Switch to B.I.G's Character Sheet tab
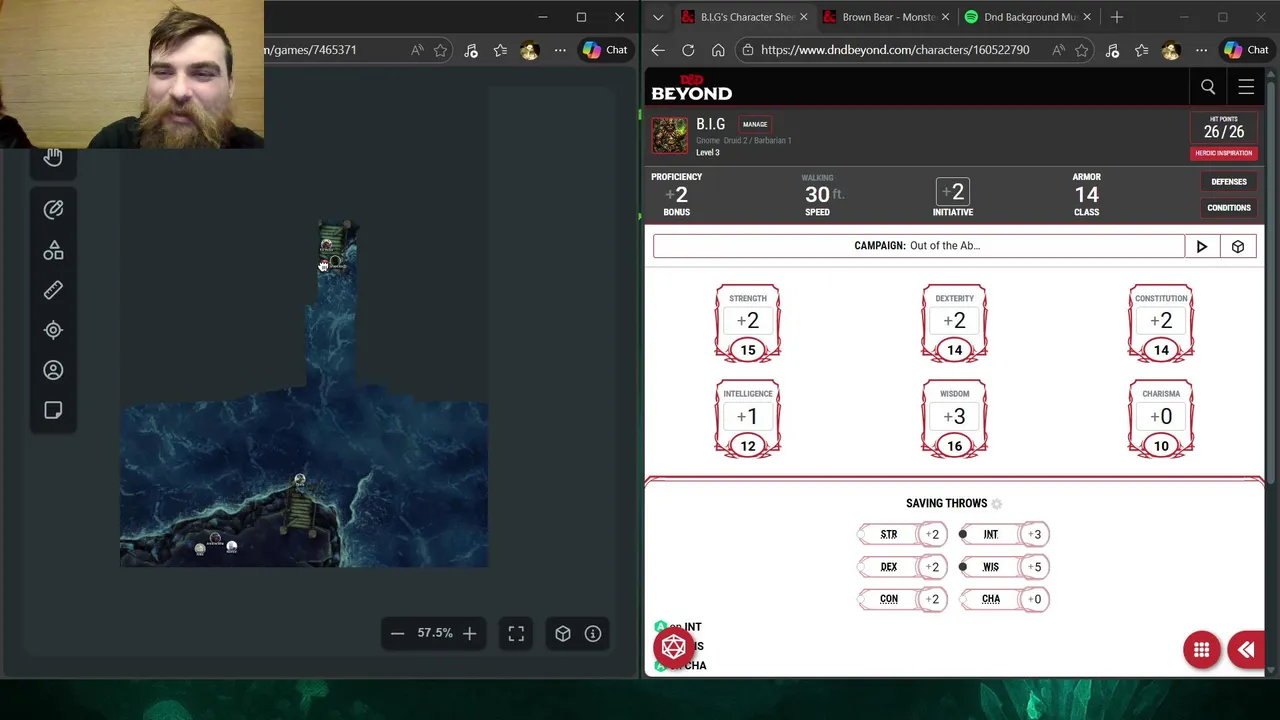 click(745, 17)
